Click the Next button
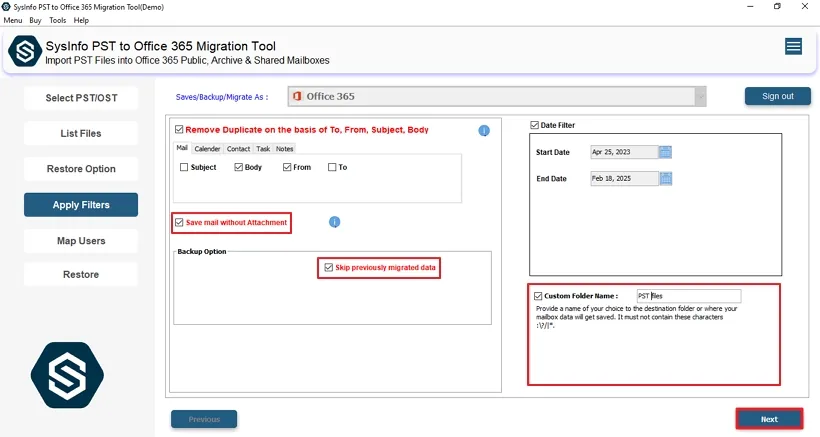The width and height of the screenshot is (820, 437). tap(769, 419)
